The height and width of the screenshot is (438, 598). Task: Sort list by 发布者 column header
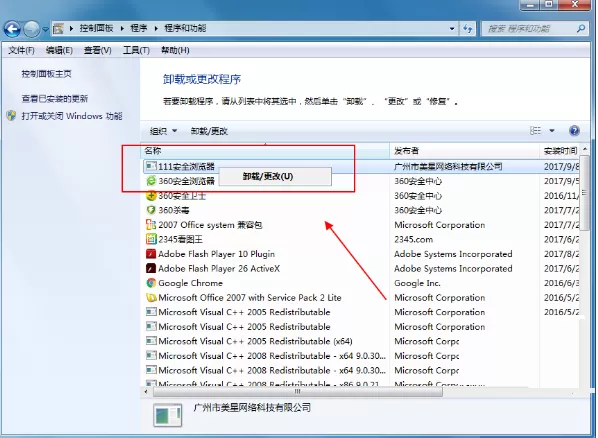click(x=465, y=151)
